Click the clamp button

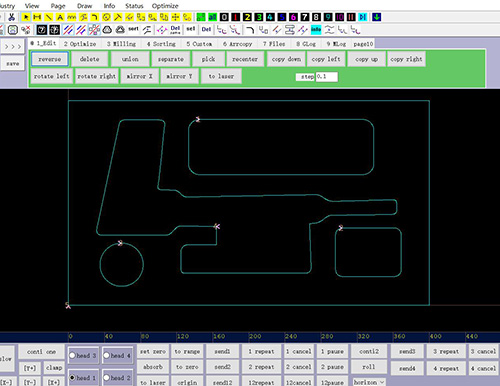tap(54, 368)
